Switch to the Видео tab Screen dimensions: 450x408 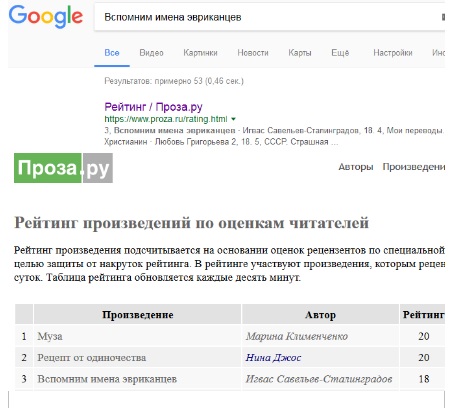(151, 53)
